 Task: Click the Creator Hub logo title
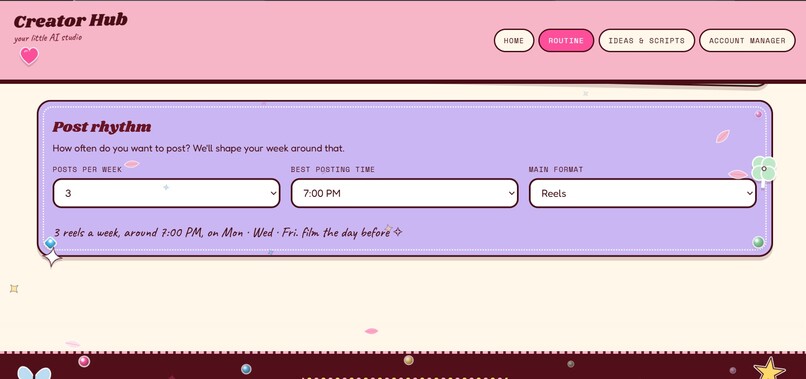71,21
